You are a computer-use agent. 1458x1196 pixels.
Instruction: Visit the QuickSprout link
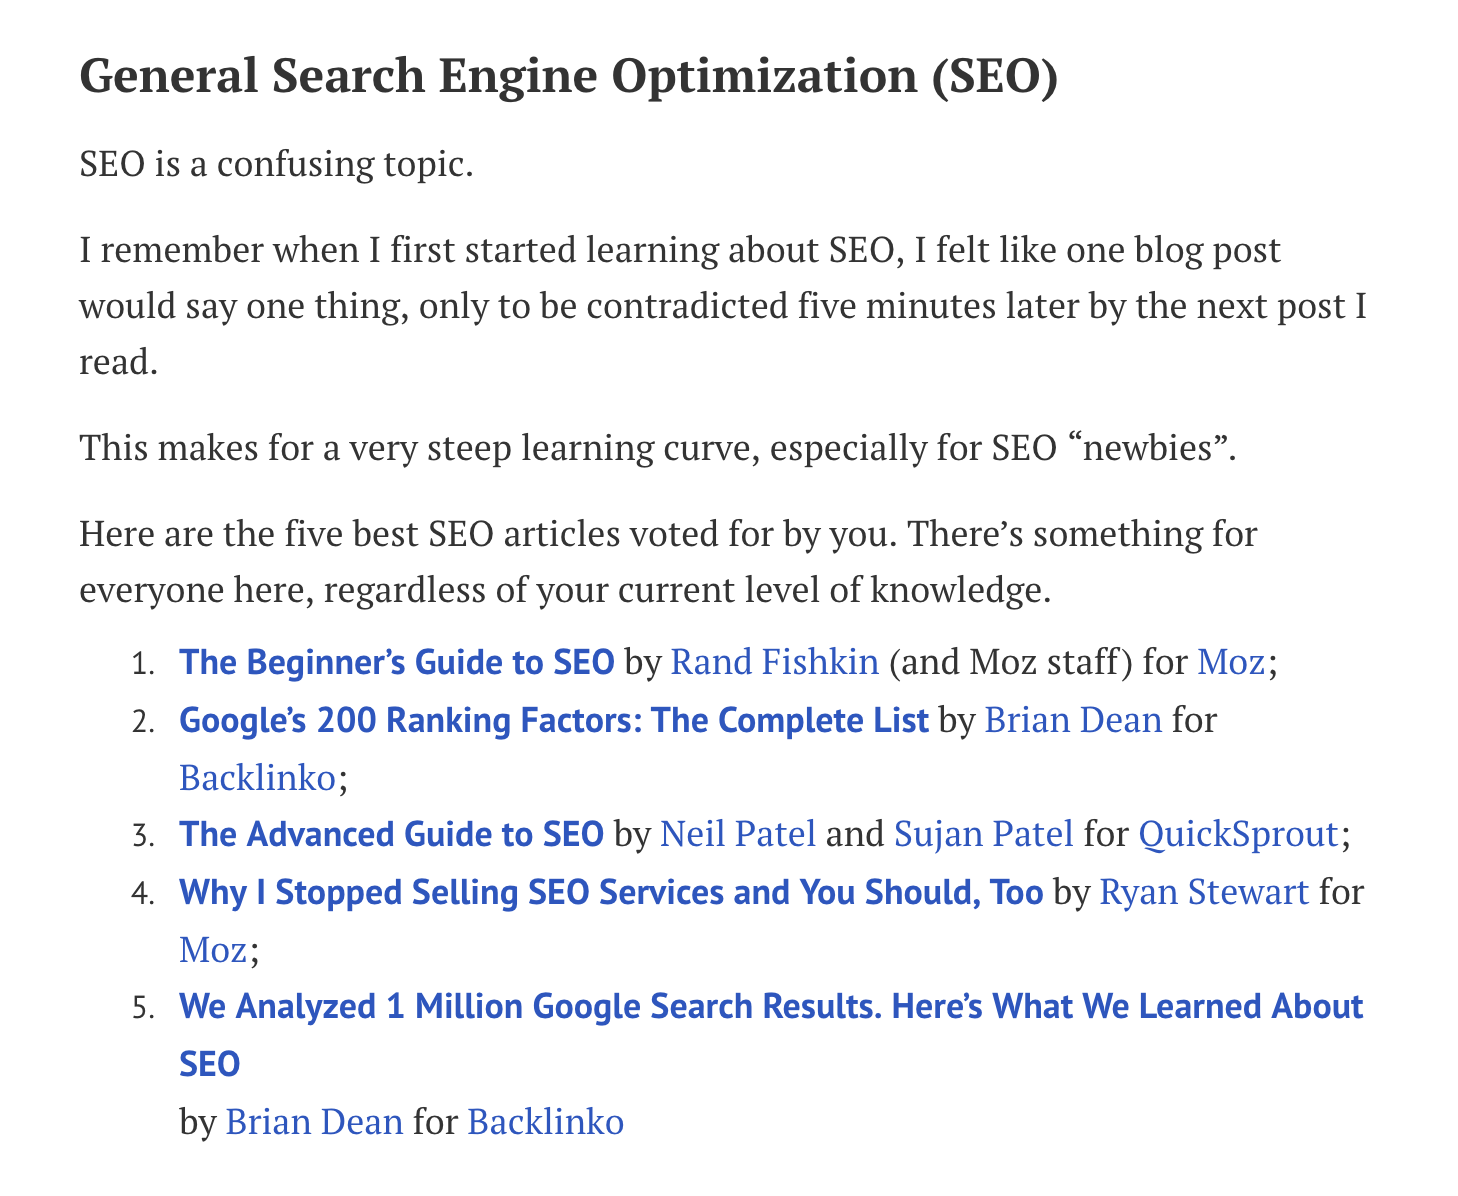[x=1238, y=834]
